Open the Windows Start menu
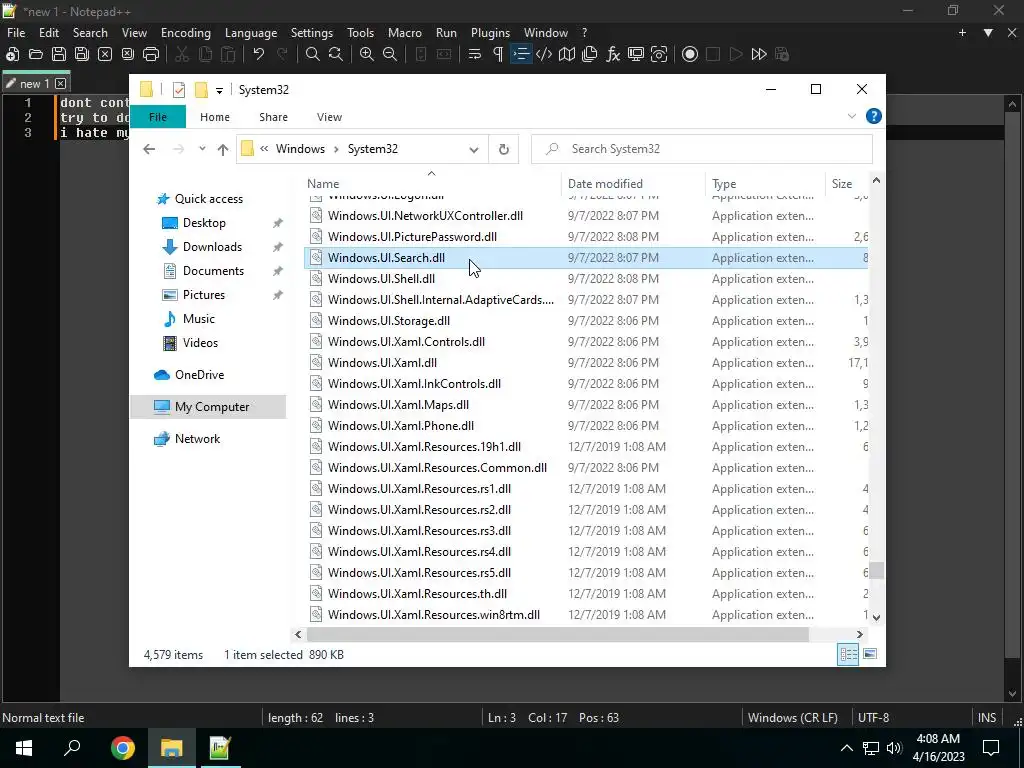 24,748
